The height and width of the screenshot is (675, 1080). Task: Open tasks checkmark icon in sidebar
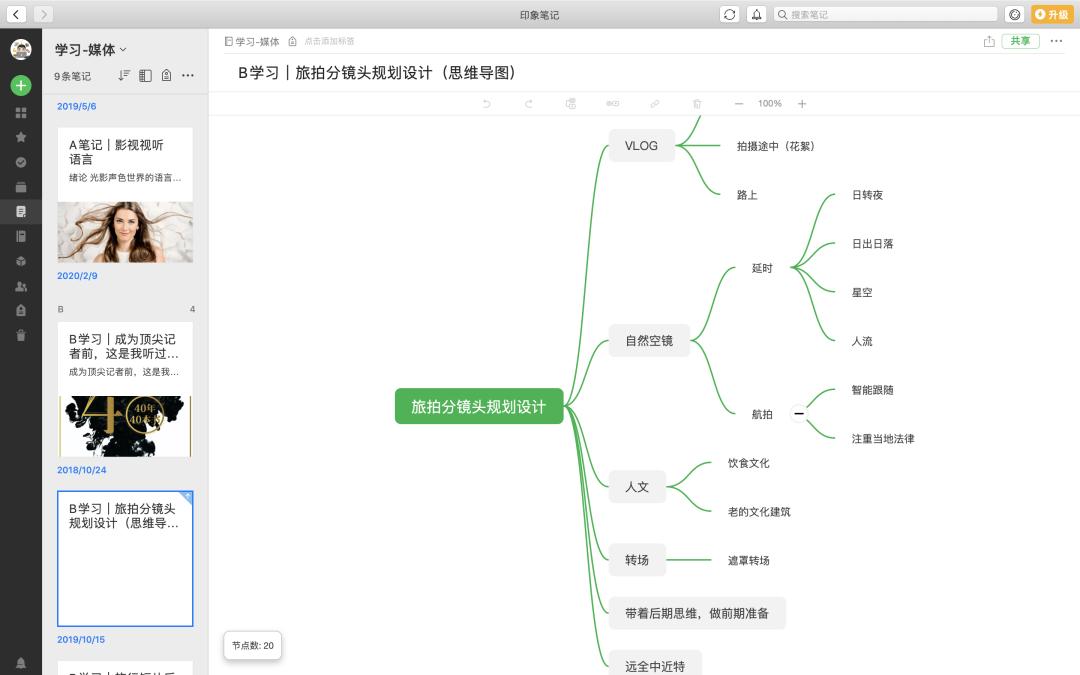click(x=21, y=162)
